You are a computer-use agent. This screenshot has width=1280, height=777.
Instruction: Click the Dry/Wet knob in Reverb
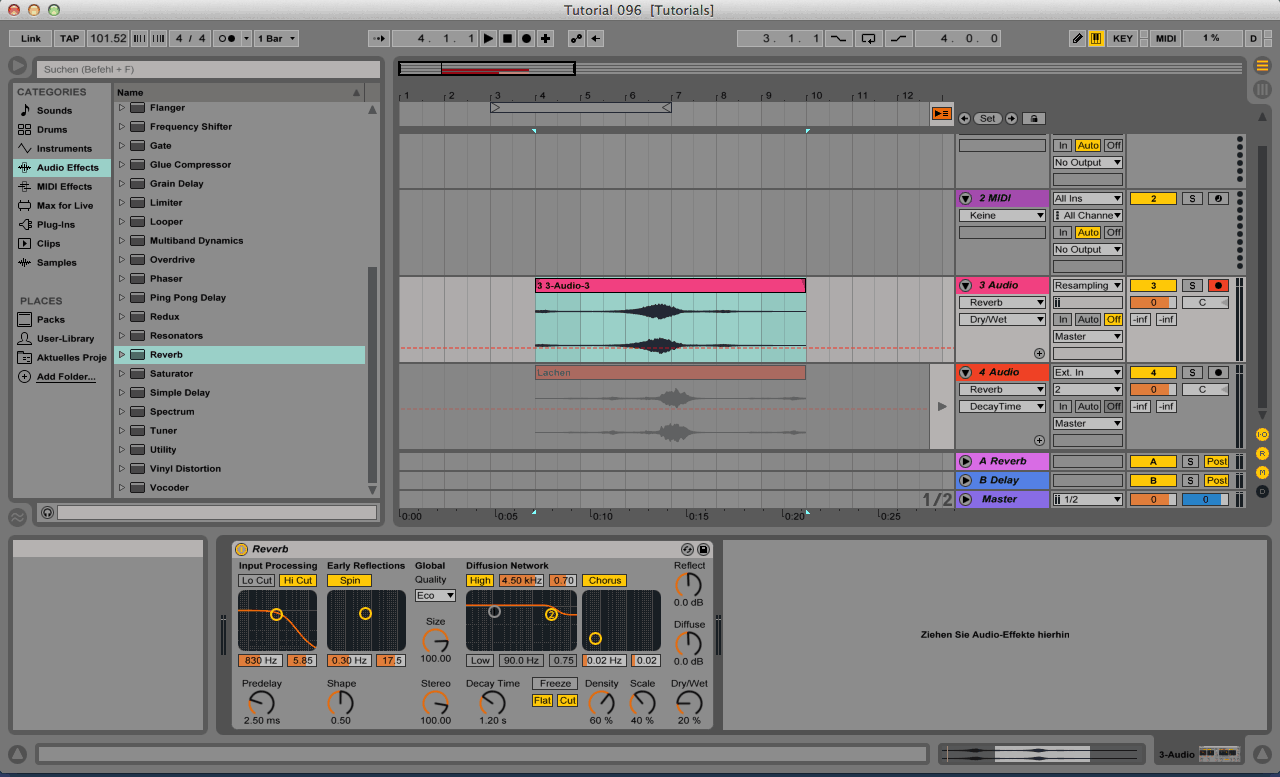688,702
